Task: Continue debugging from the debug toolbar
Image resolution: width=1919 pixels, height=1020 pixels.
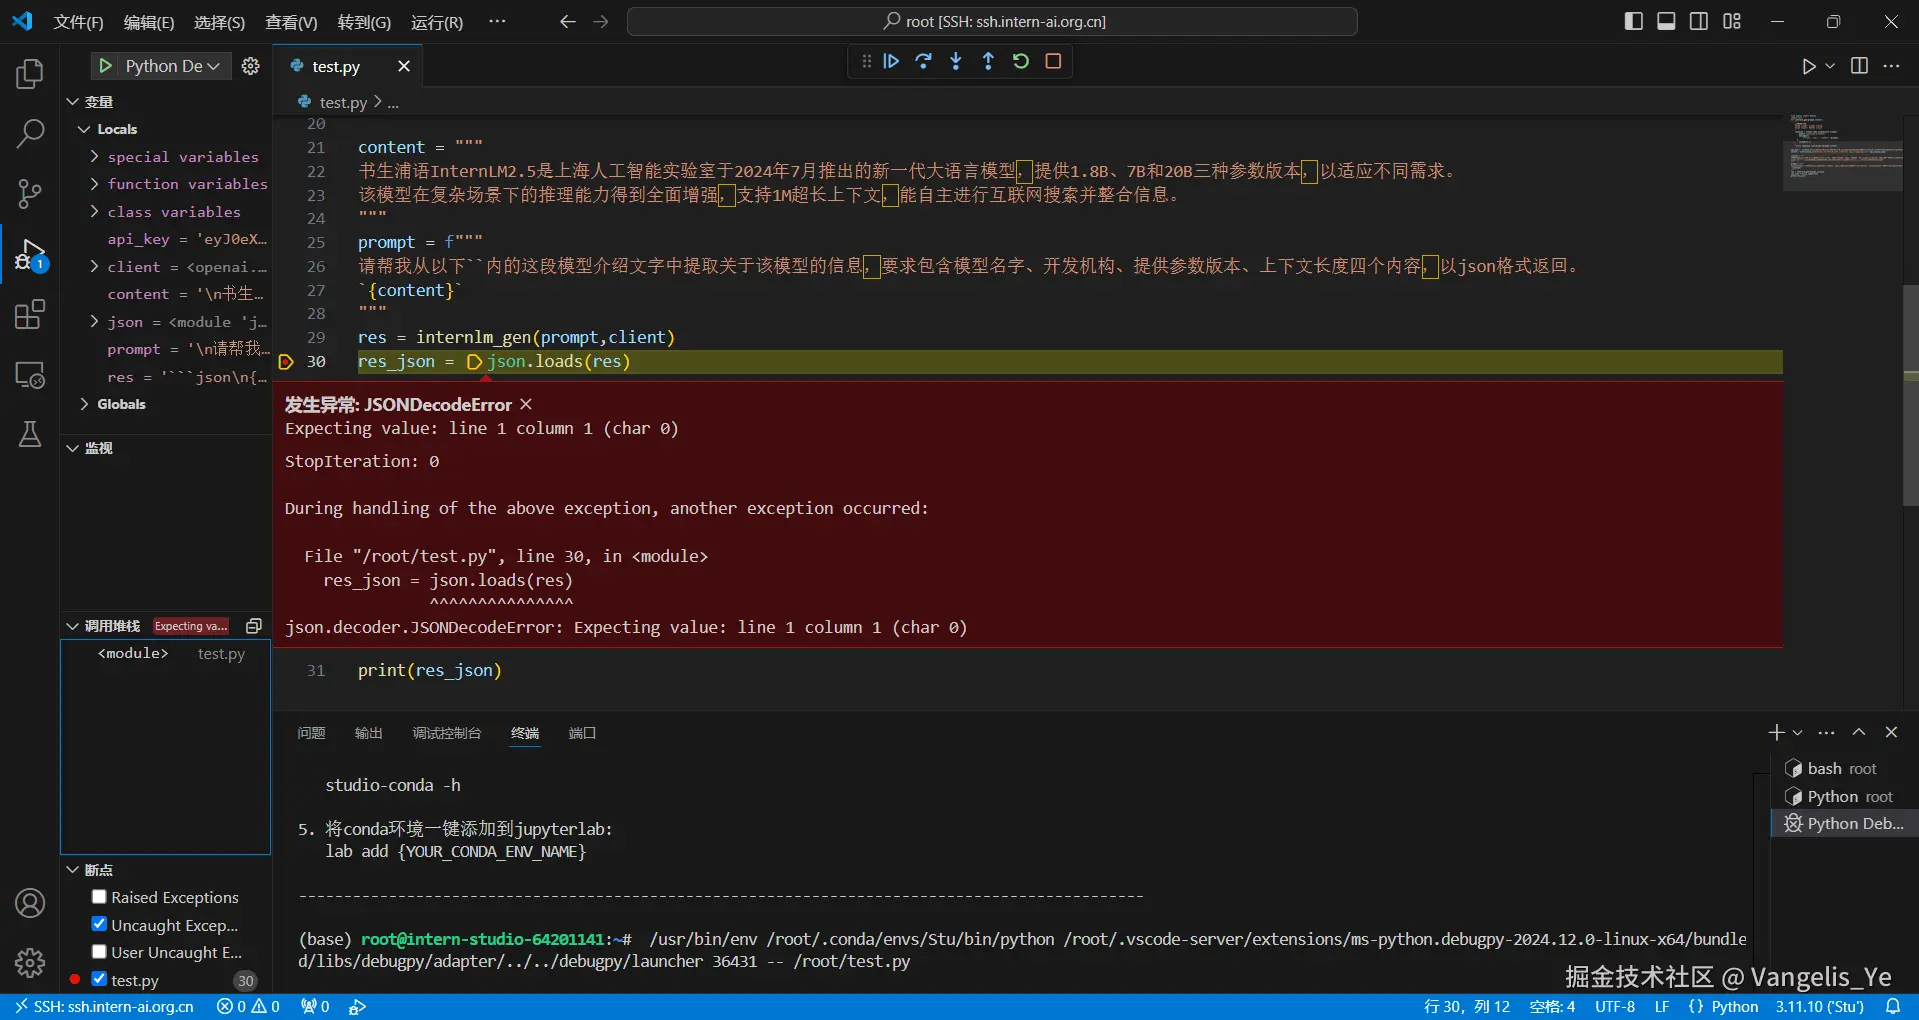Action: 891,61
